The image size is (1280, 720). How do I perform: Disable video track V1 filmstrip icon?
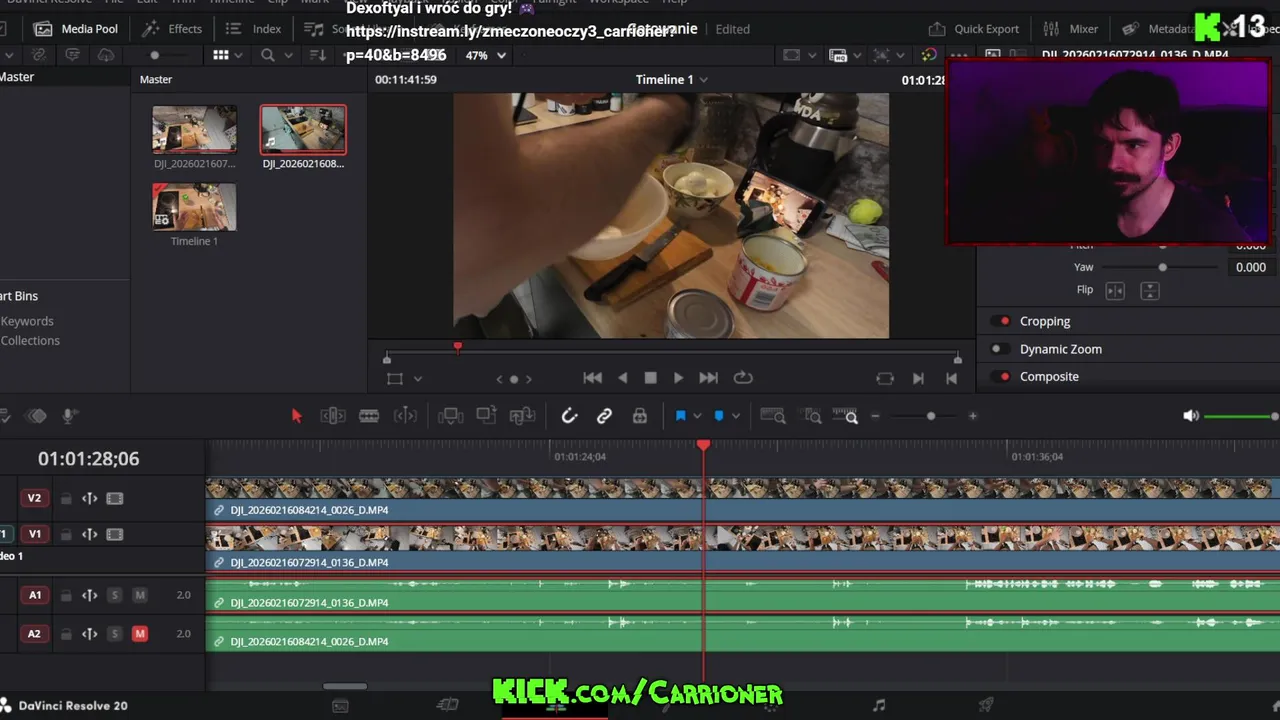click(x=115, y=534)
